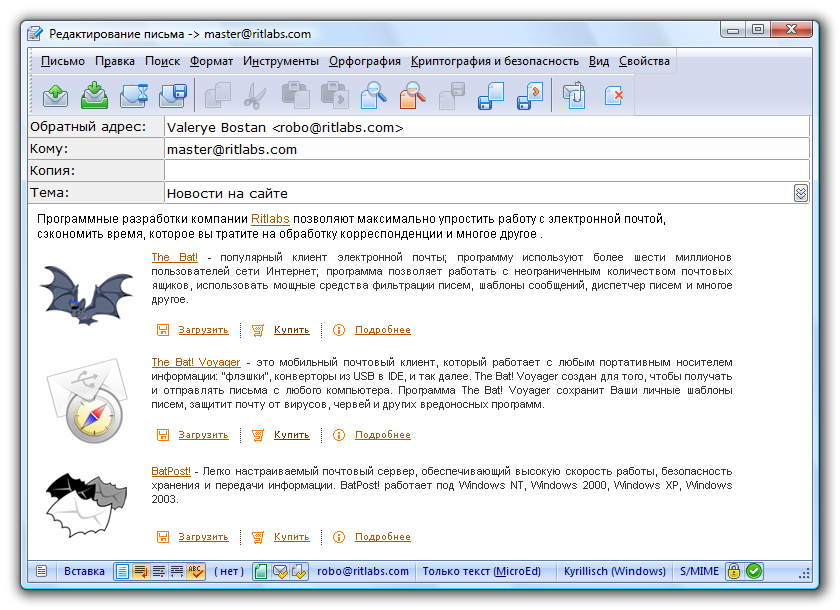This screenshot has width=840, height=610.
Task: Click the envelope with floppy save-draft icon
Action: pyautogui.click(x=172, y=96)
